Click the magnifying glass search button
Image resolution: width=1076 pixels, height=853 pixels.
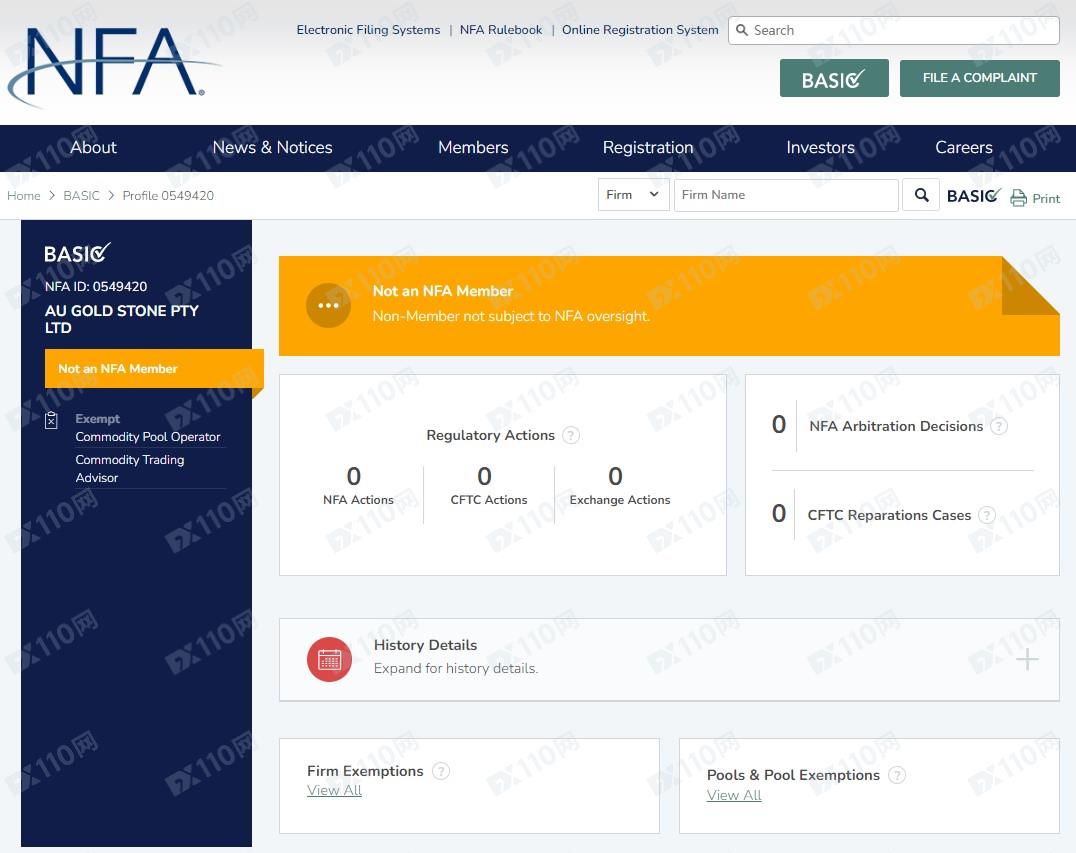(921, 195)
